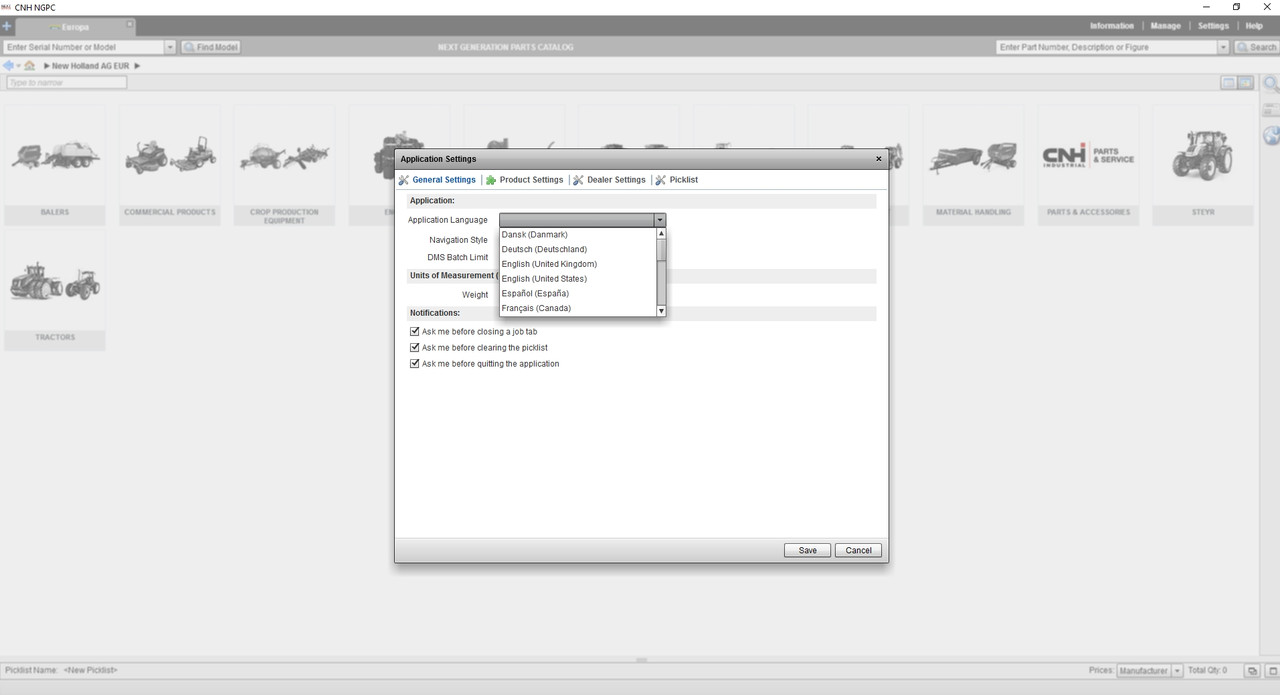Click the overlapping-windows picklist icon in status bar
Viewport: 1280px width, 695px height.
coord(1251,670)
